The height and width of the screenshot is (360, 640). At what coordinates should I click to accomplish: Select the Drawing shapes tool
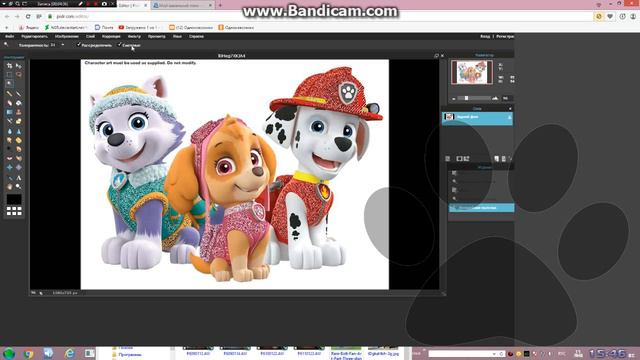point(18,121)
